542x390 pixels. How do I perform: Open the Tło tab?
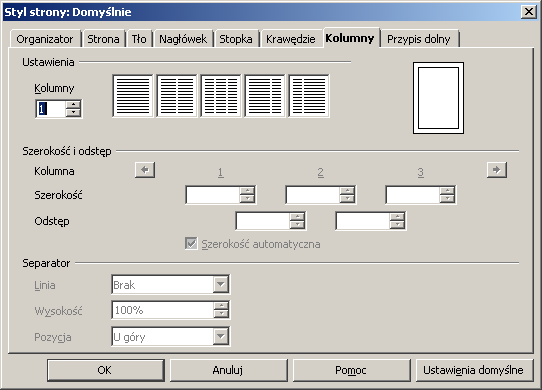139,39
